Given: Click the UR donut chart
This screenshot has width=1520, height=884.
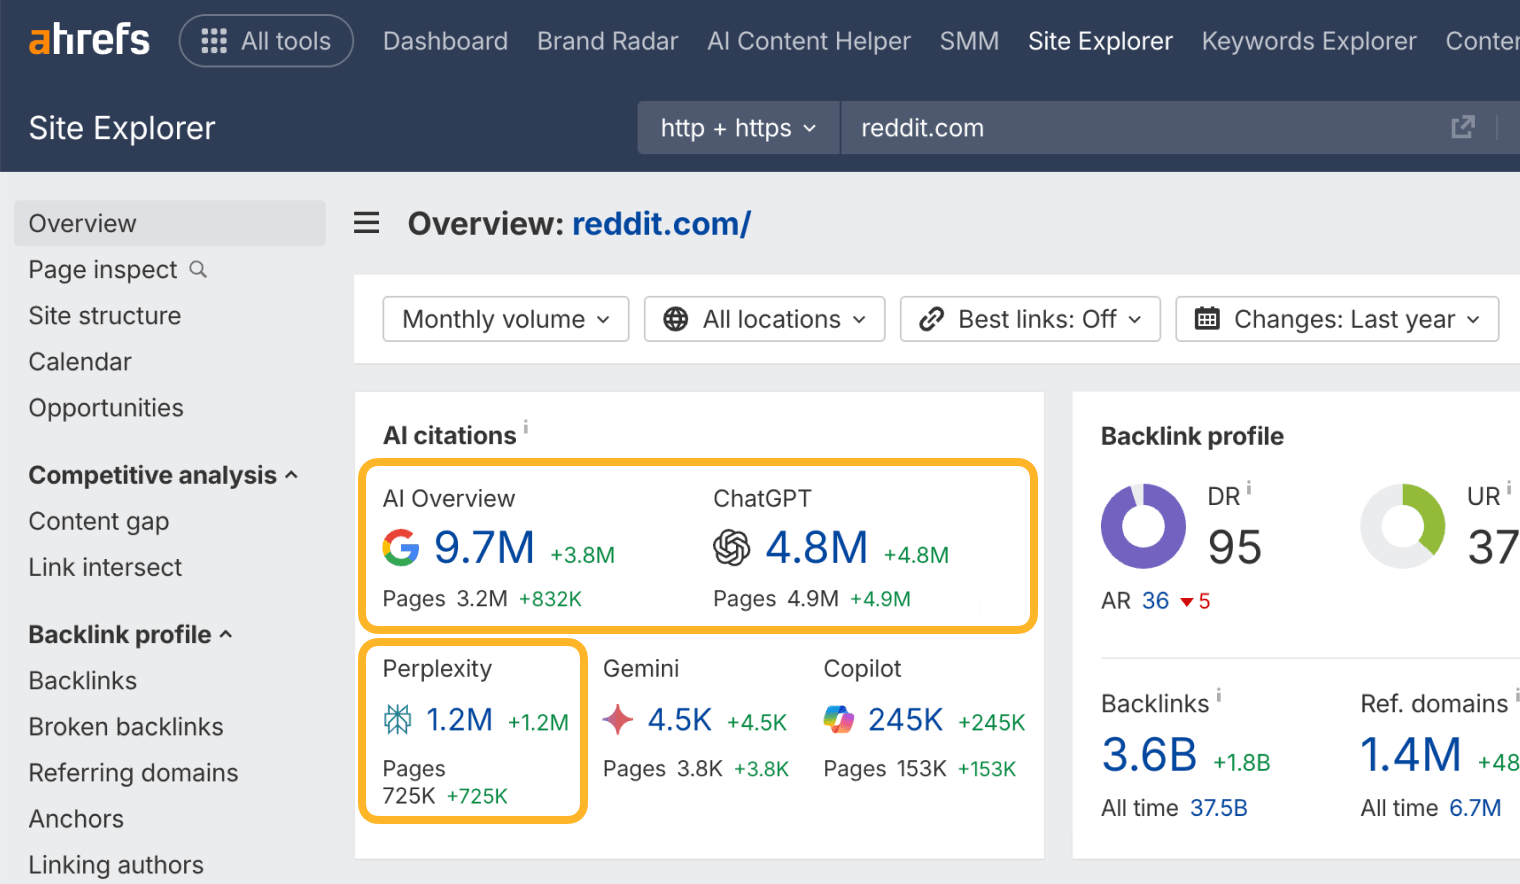Looking at the screenshot, I should pyautogui.click(x=1403, y=526).
